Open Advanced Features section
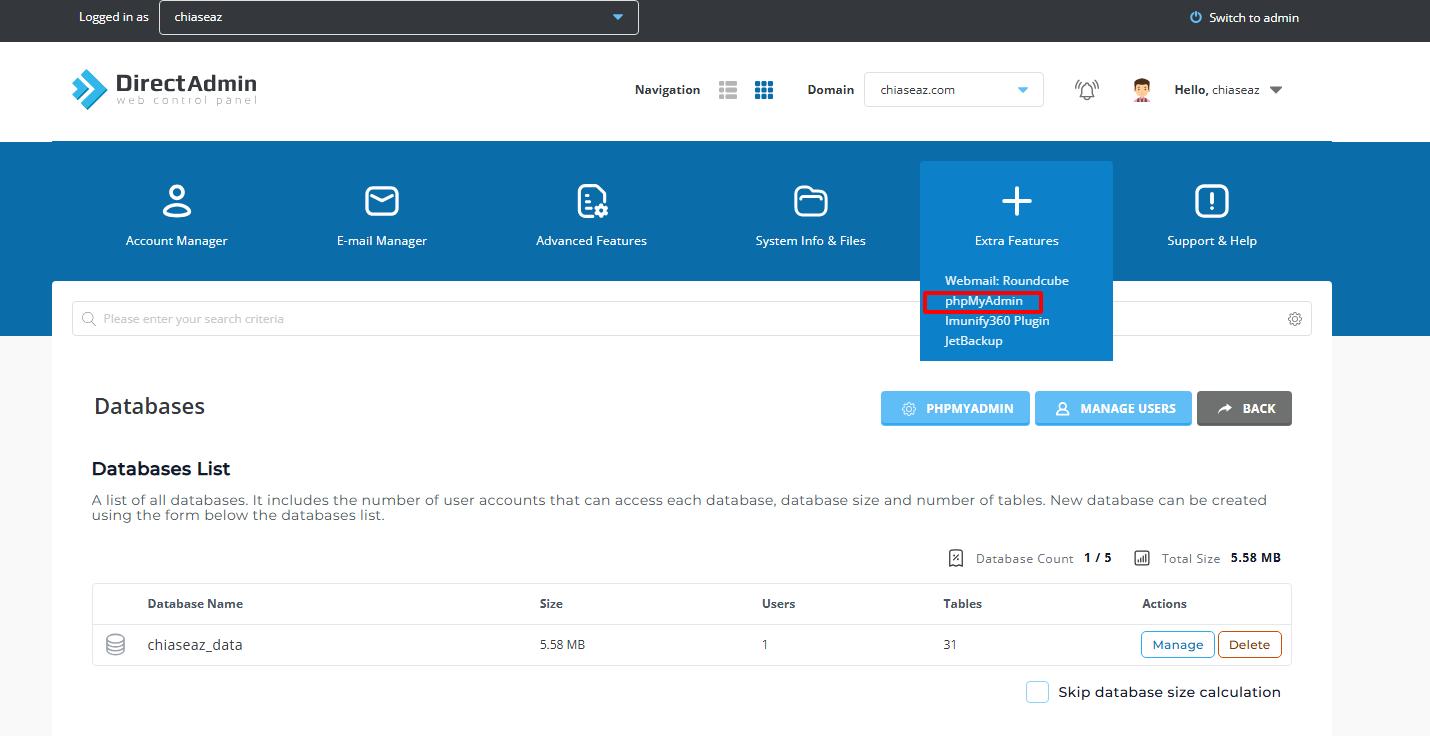Screen dimensions: 1430x736 [x=591, y=215]
